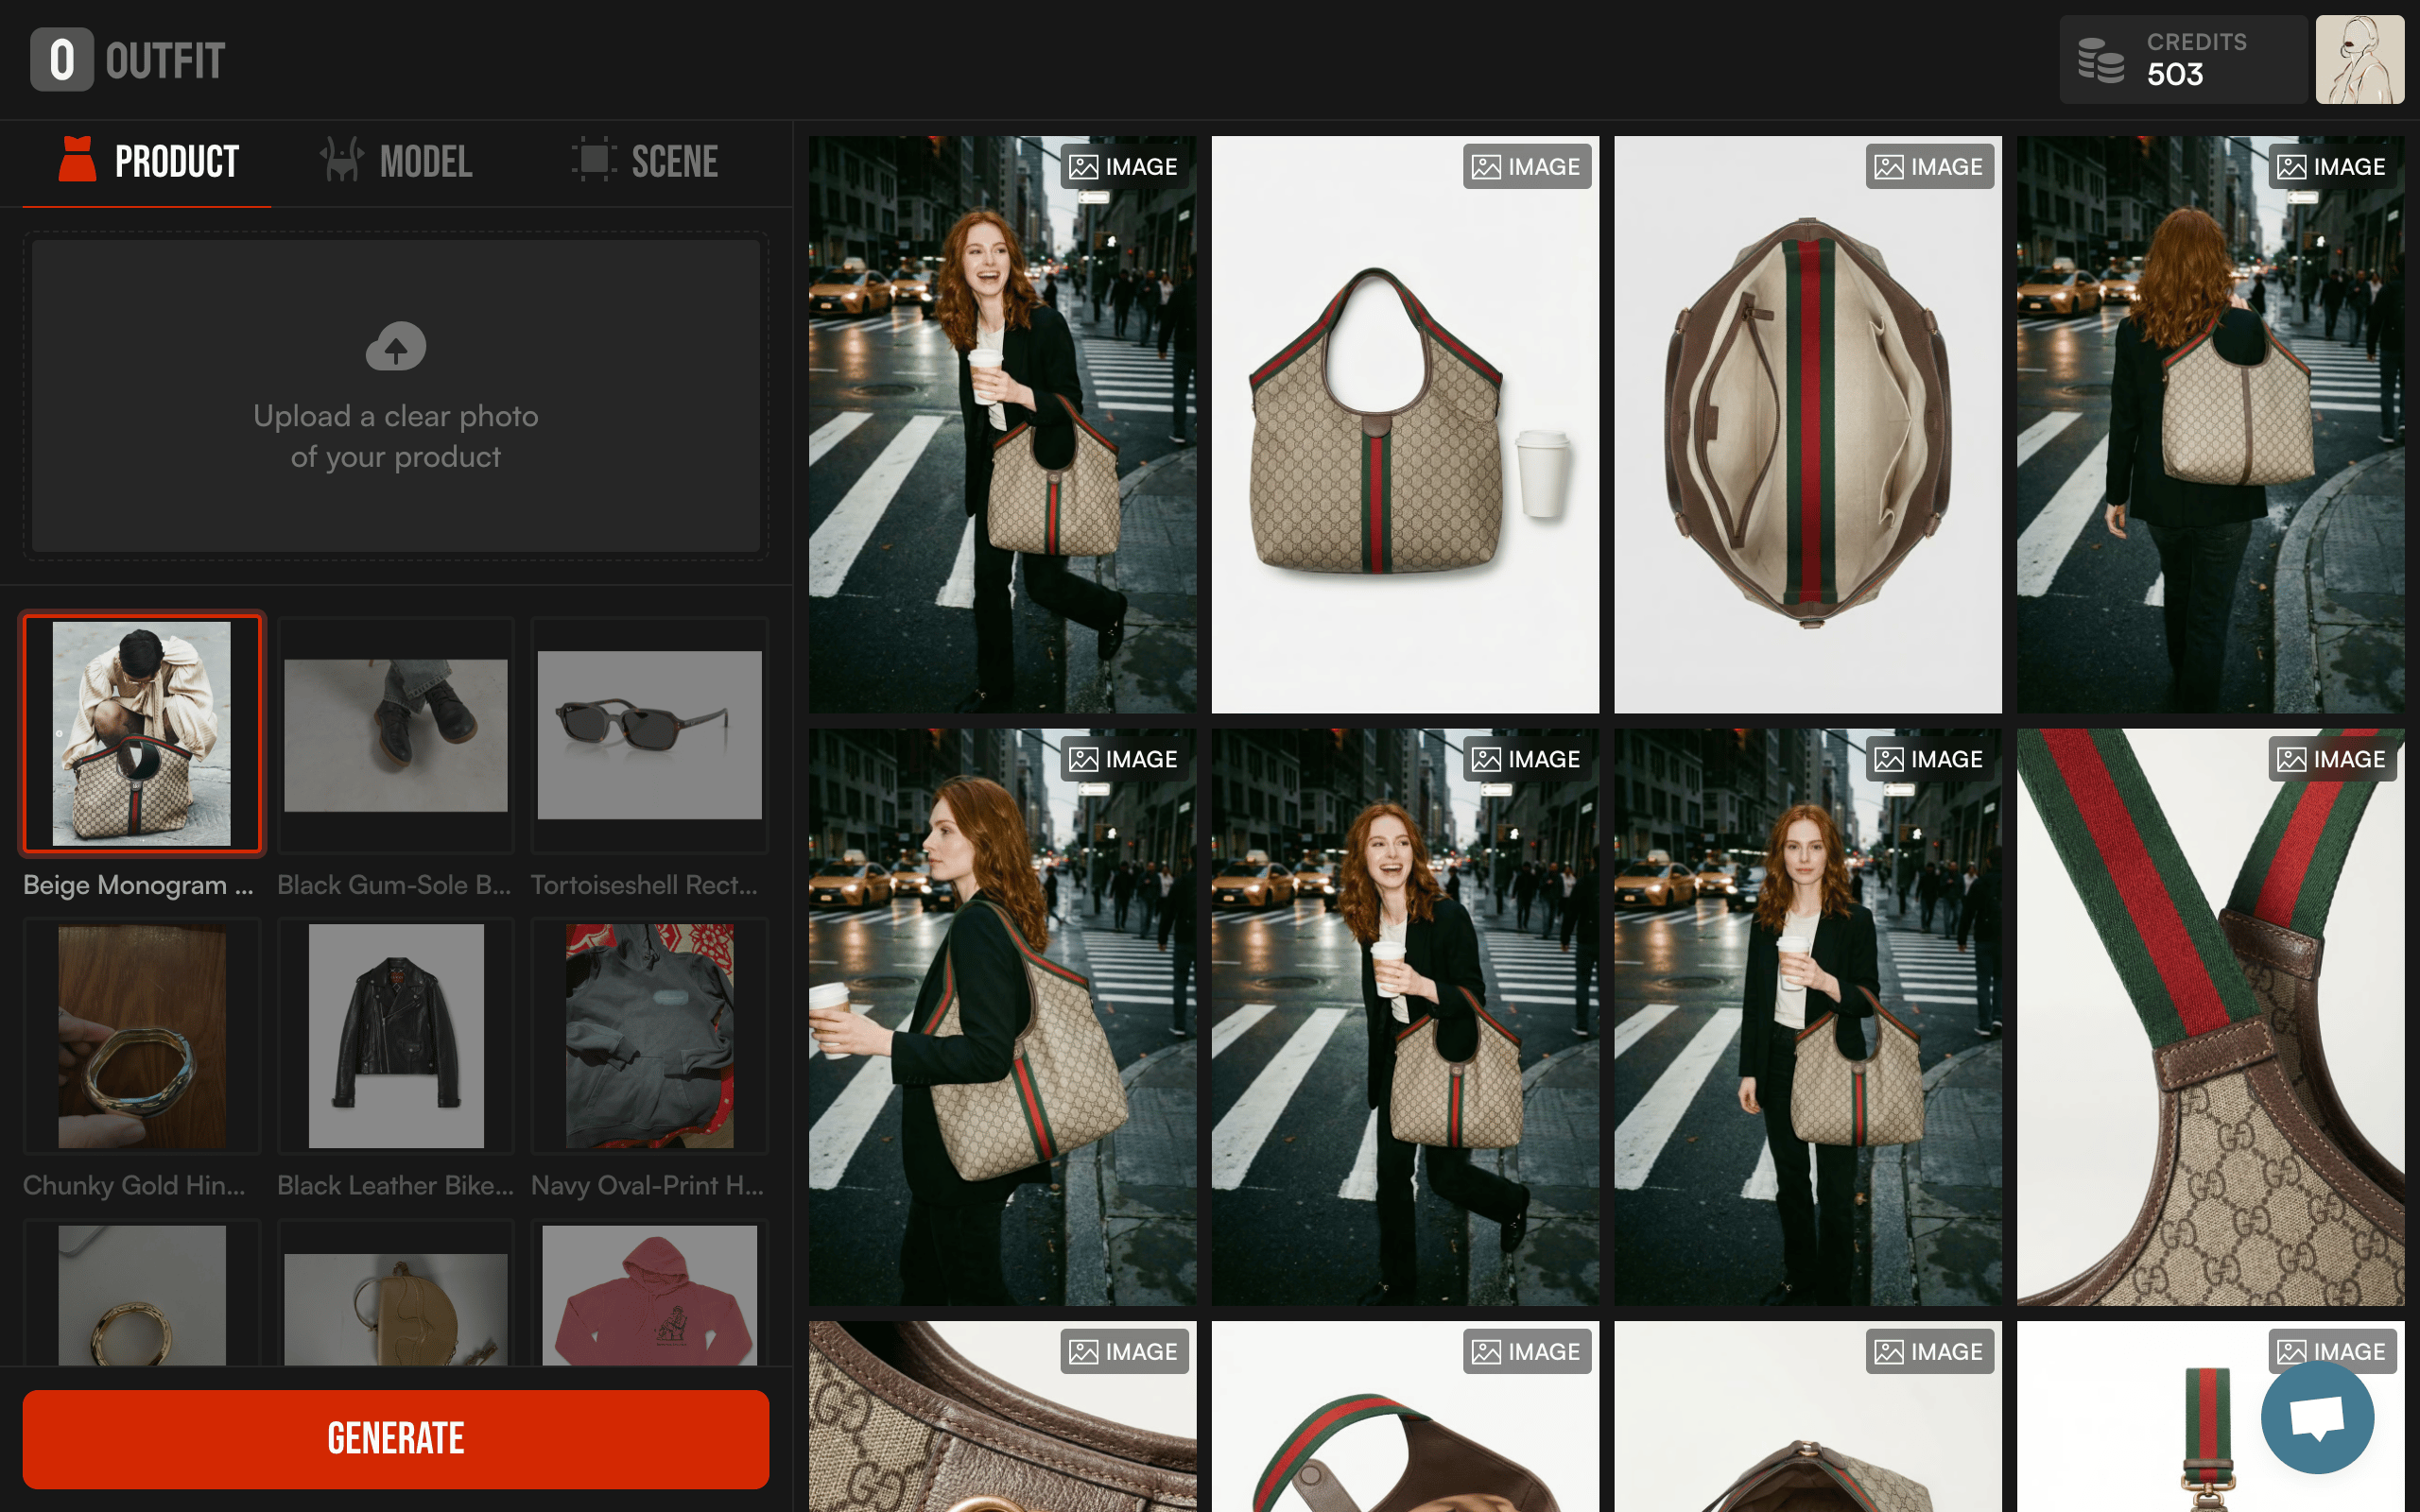2420x1512 pixels.
Task: Select the Black Leather Biker jacket product
Action: click(395, 1036)
